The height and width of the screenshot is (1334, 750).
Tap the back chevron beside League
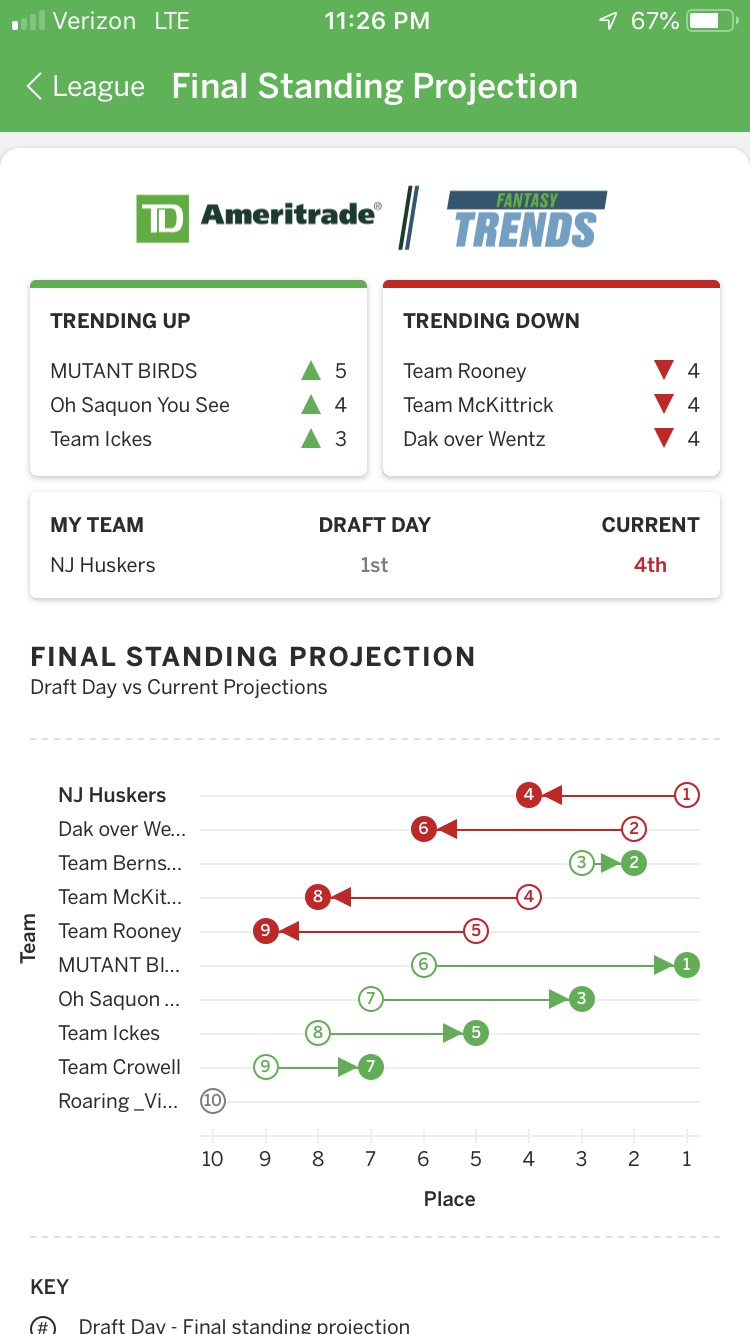[34, 86]
